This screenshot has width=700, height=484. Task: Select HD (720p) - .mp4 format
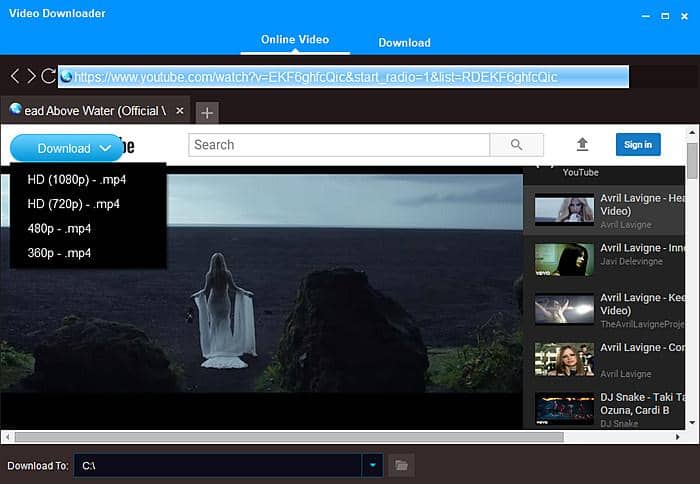point(73,204)
